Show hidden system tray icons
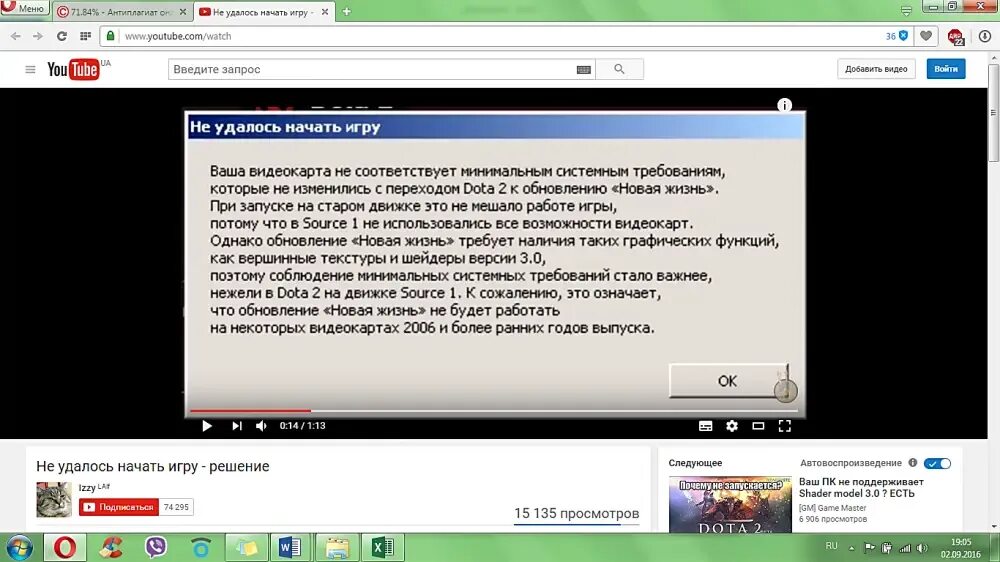Screen dimensions: 1000x562 click(851, 548)
